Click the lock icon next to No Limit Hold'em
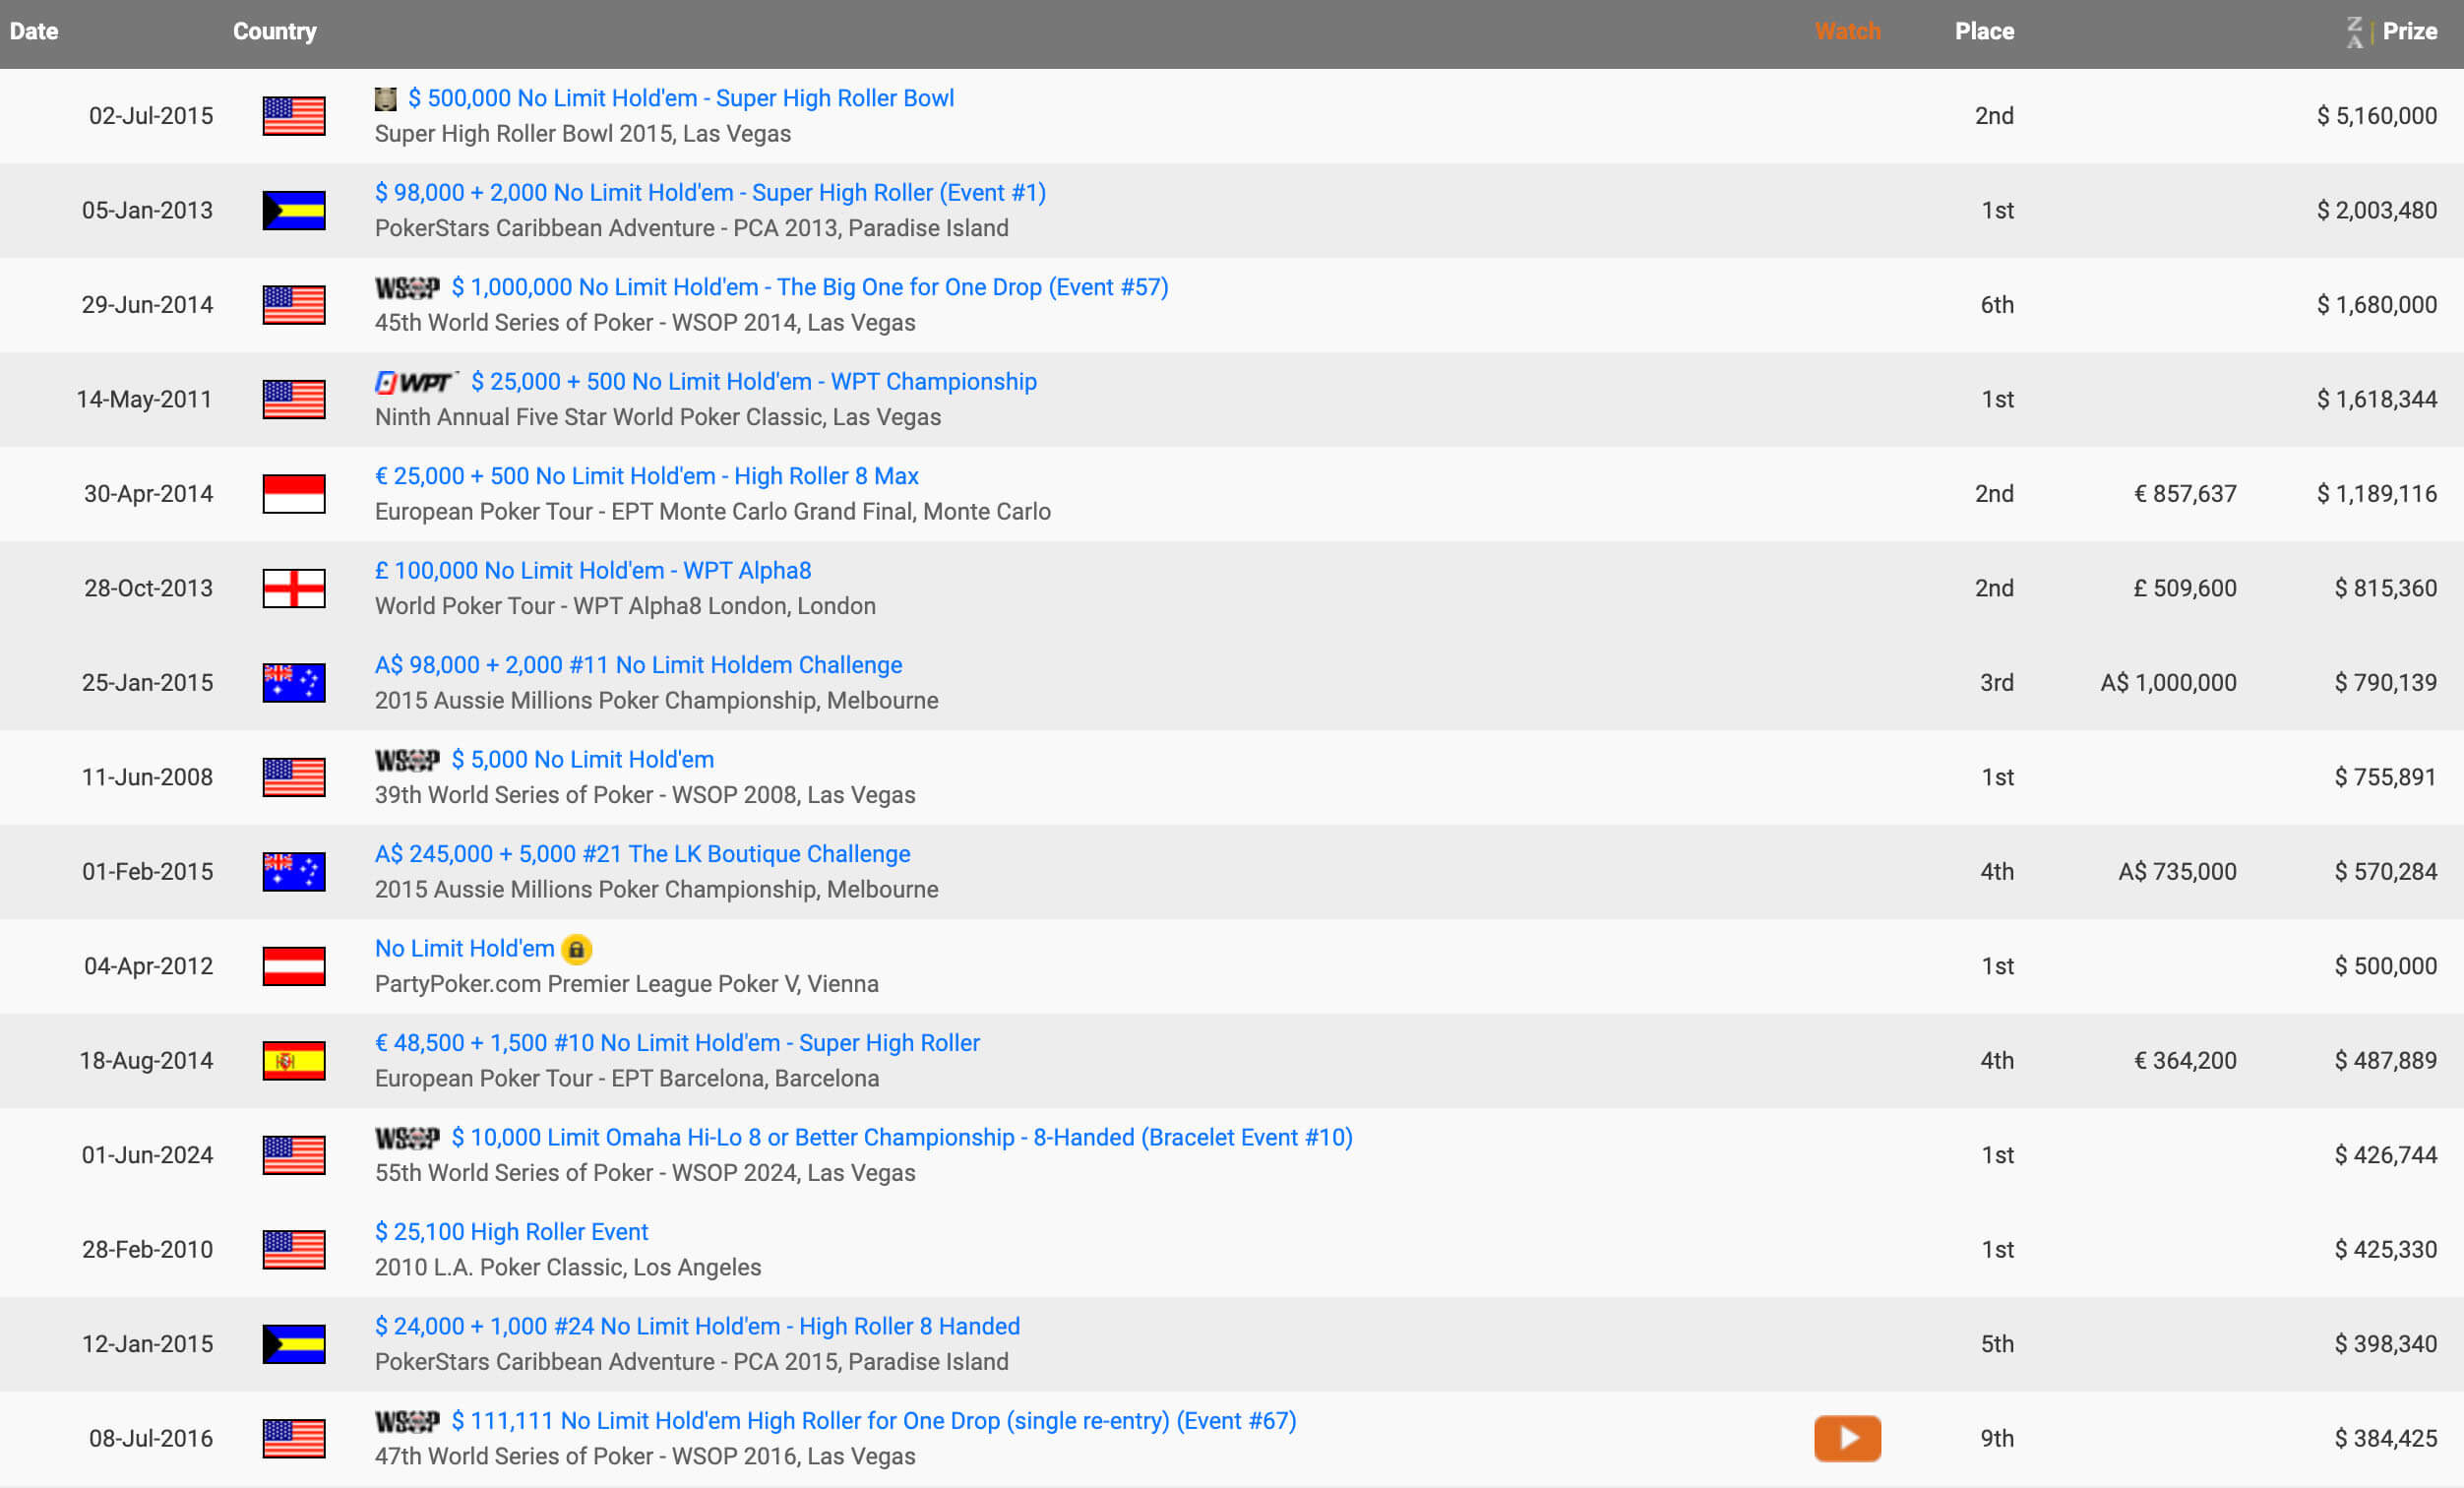 pyautogui.click(x=576, y=949)
